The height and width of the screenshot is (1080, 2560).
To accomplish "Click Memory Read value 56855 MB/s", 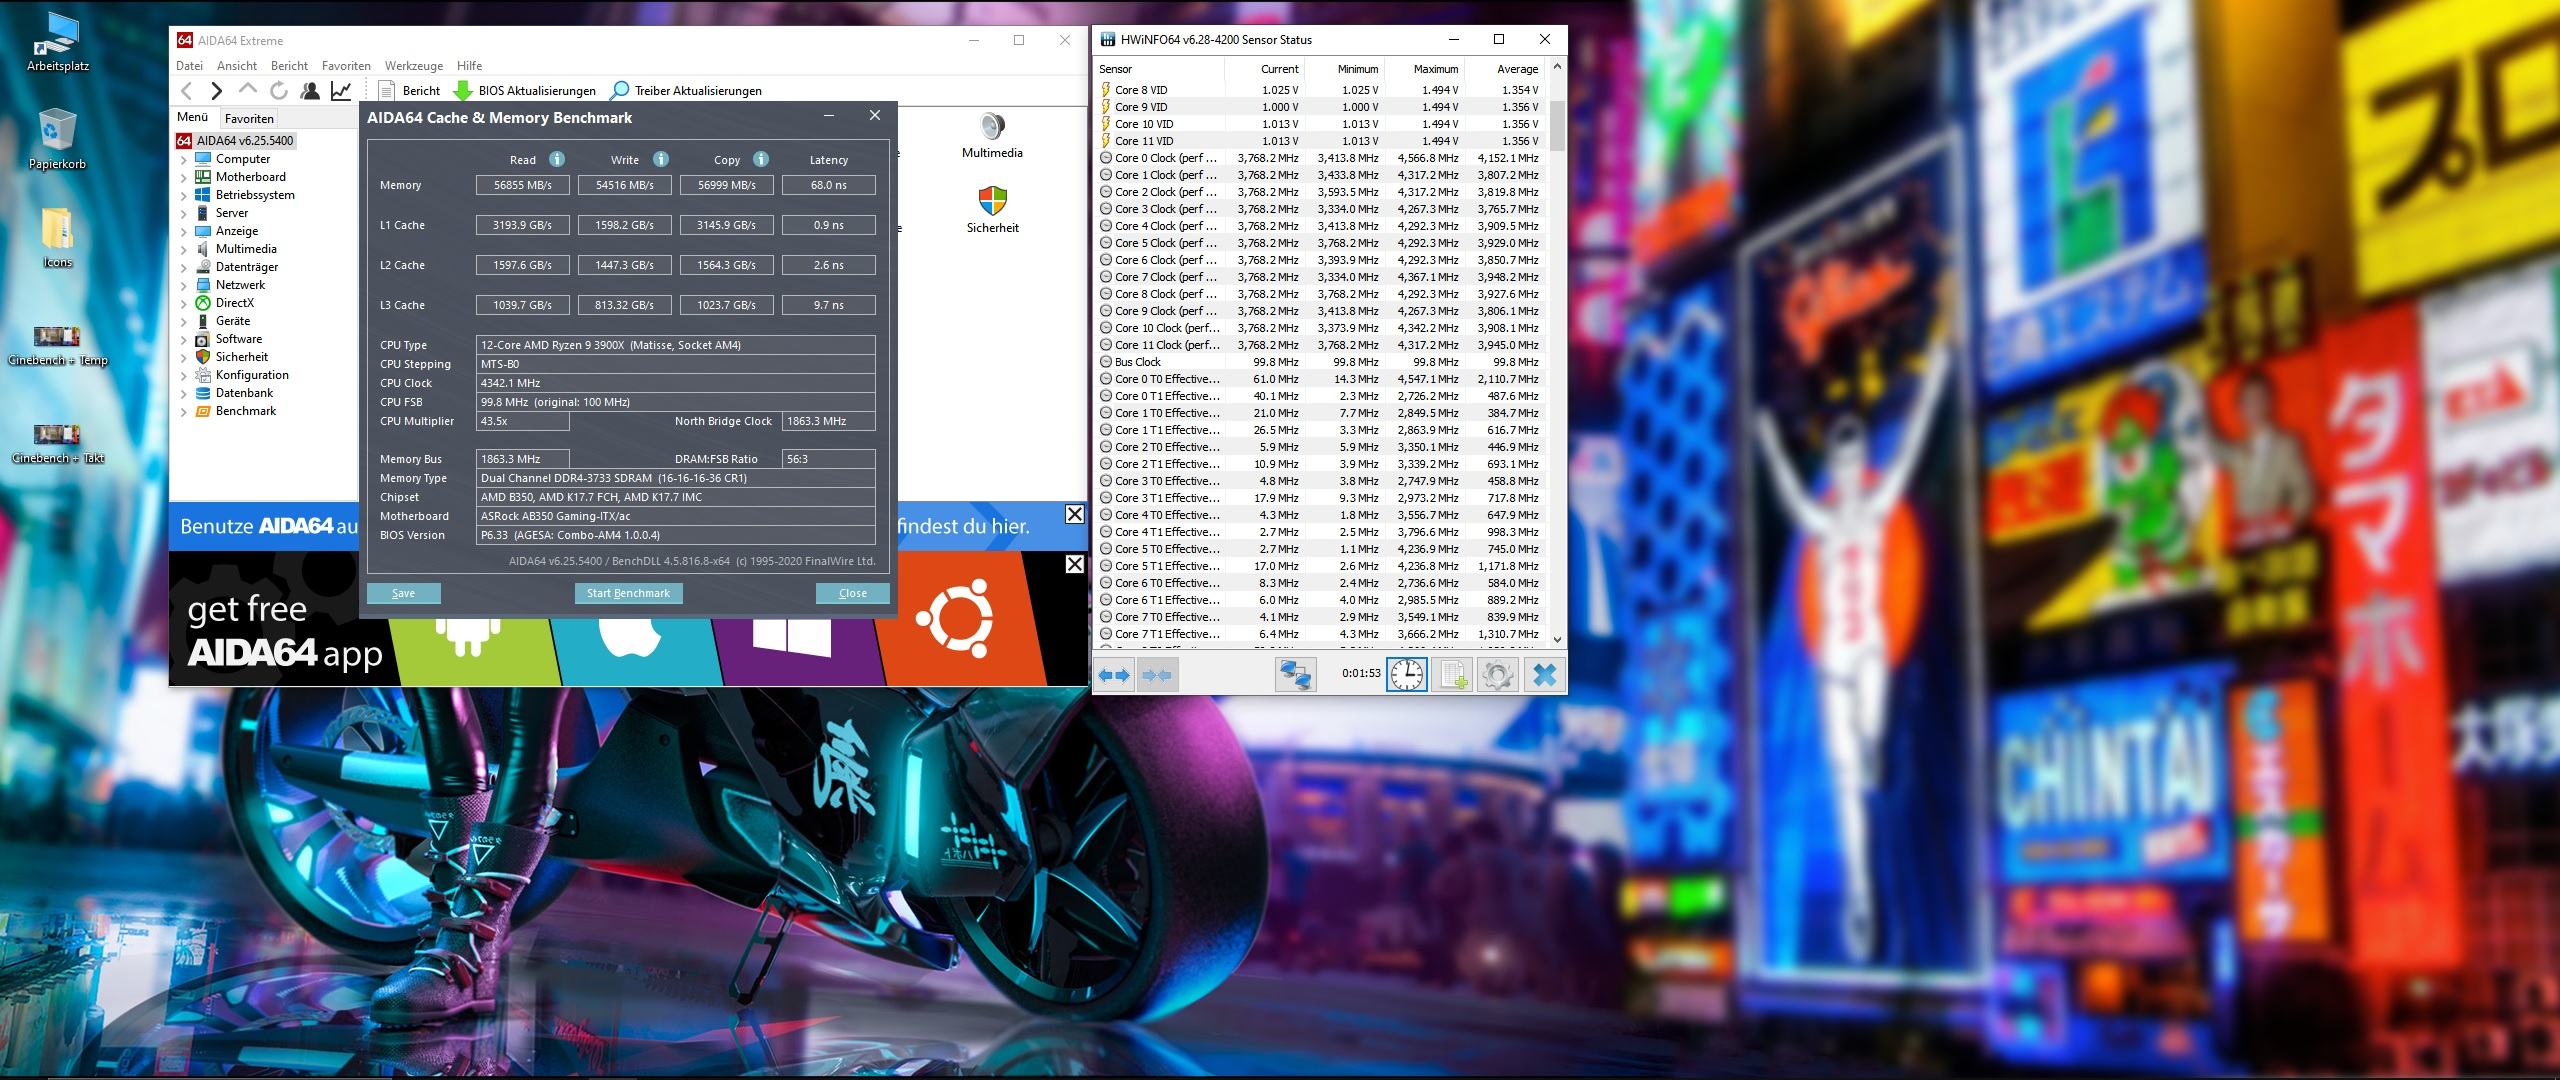I will 522,185.
